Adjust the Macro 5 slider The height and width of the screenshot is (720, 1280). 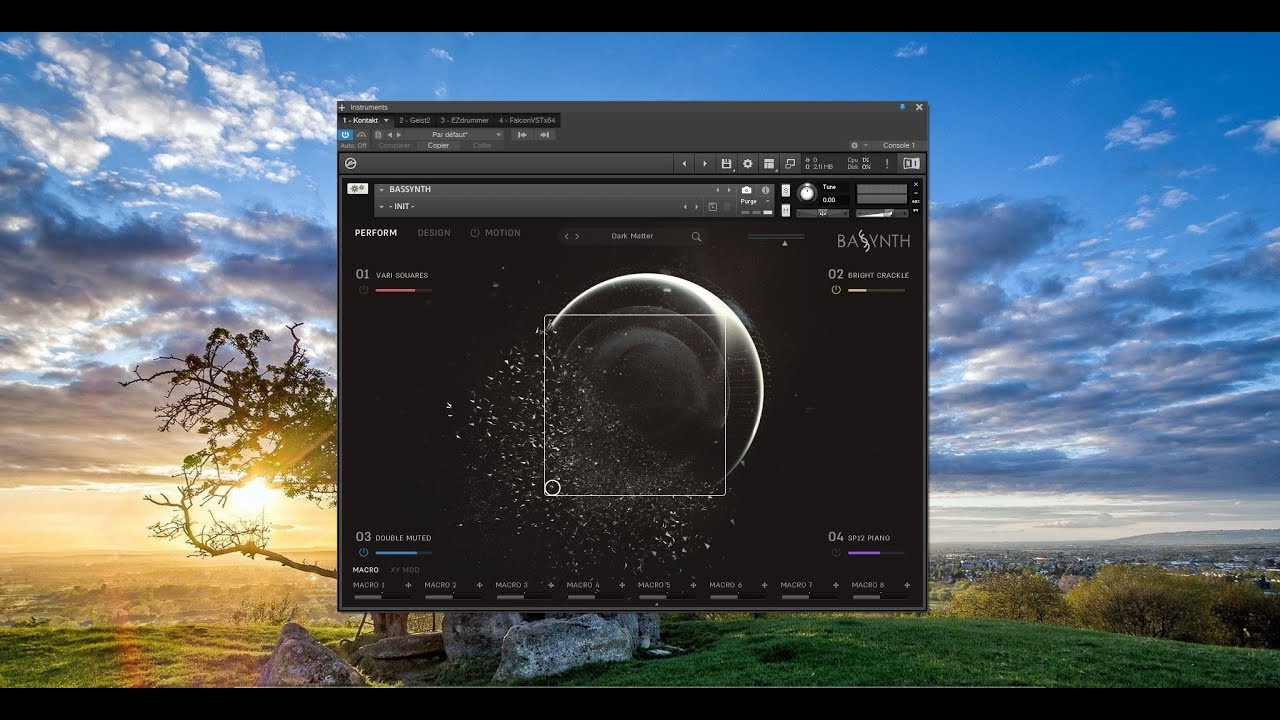point(667,597)
